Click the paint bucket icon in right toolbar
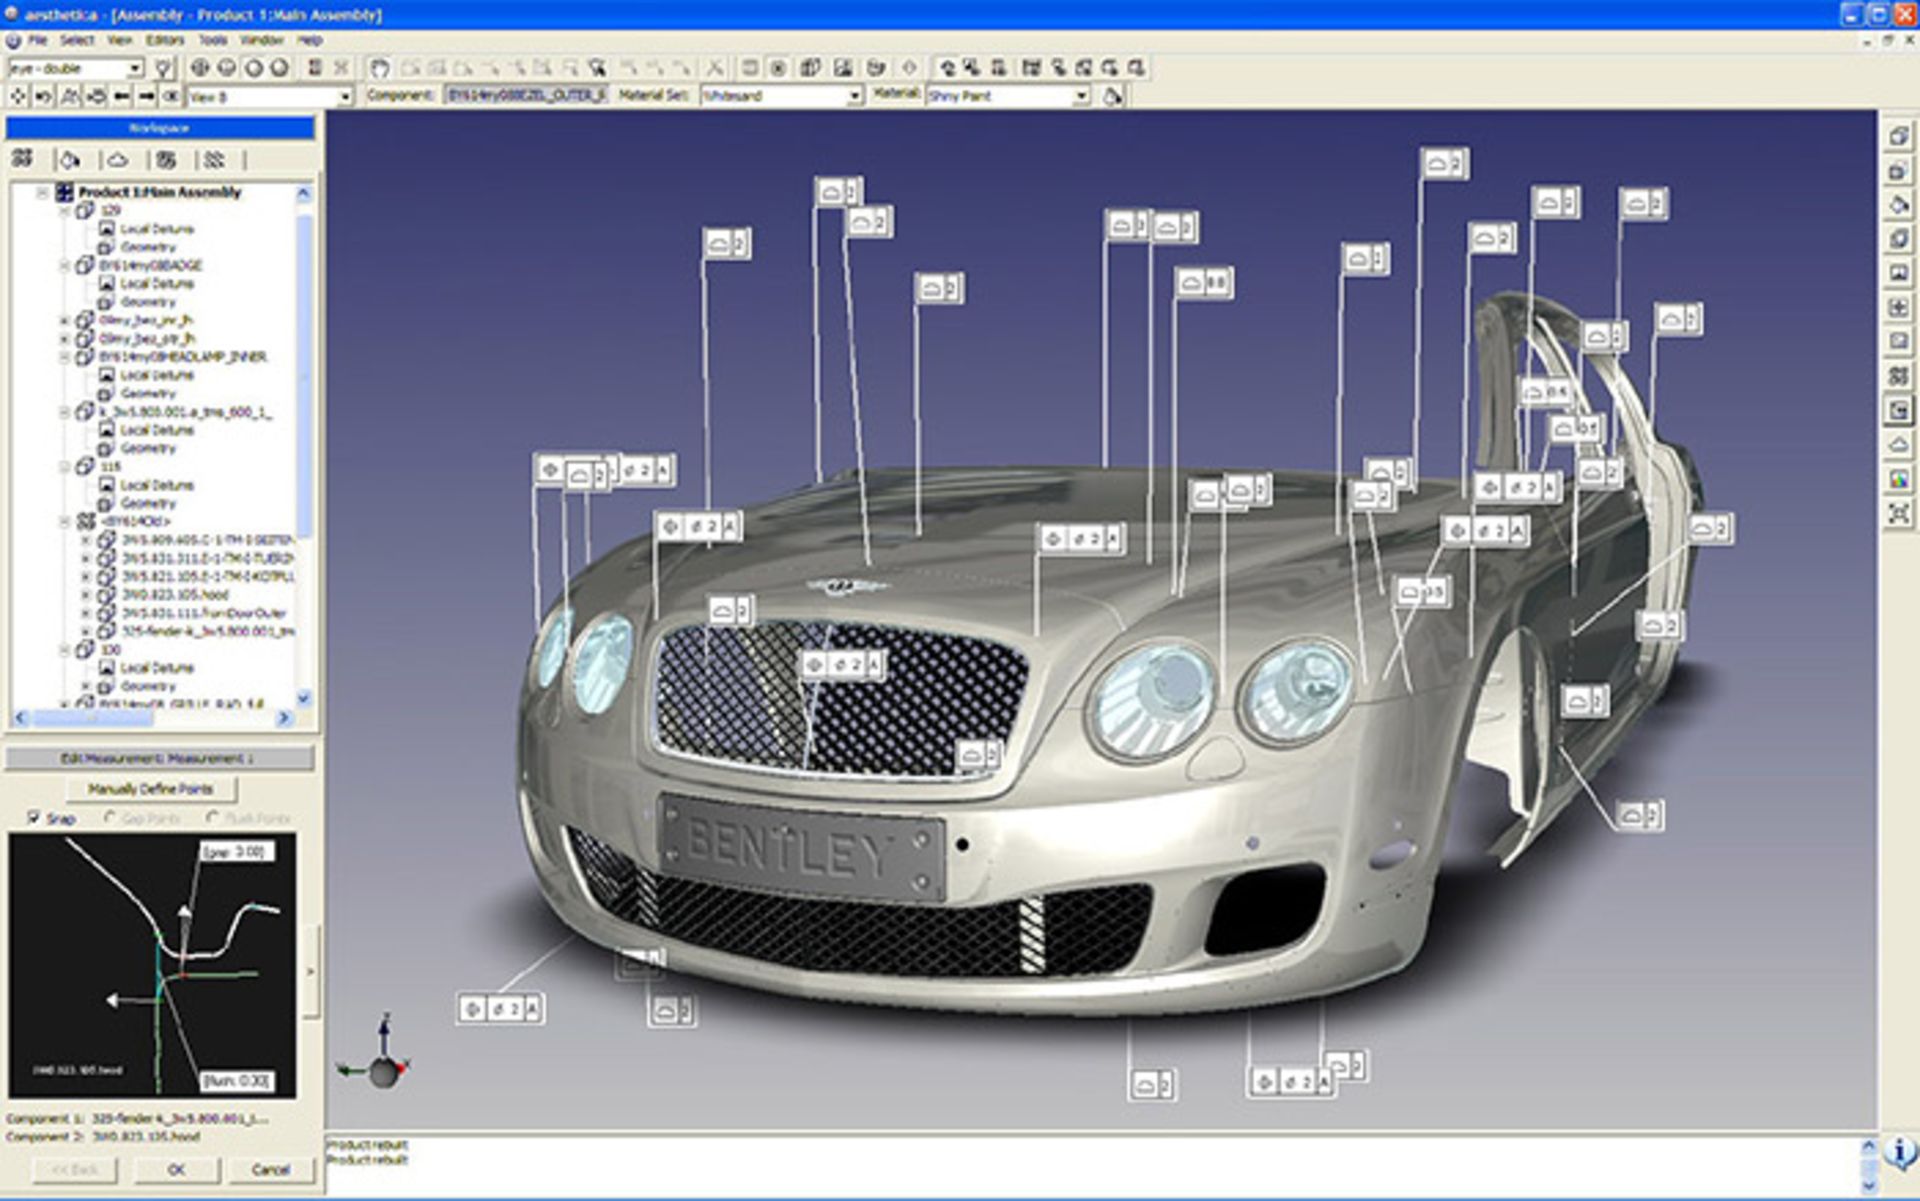The width and height of the screenshot is (1920, 1201). click(x=1898, y=204)
